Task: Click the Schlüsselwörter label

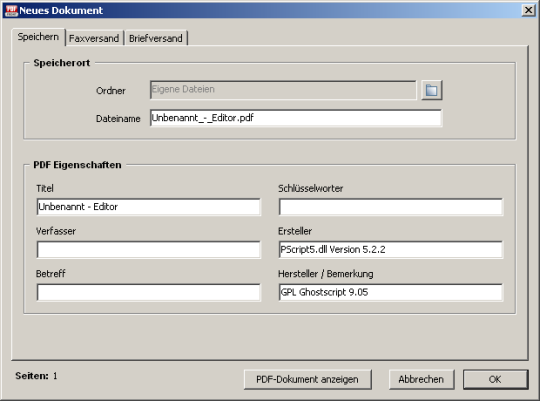Action: click(x=311, y=188)
